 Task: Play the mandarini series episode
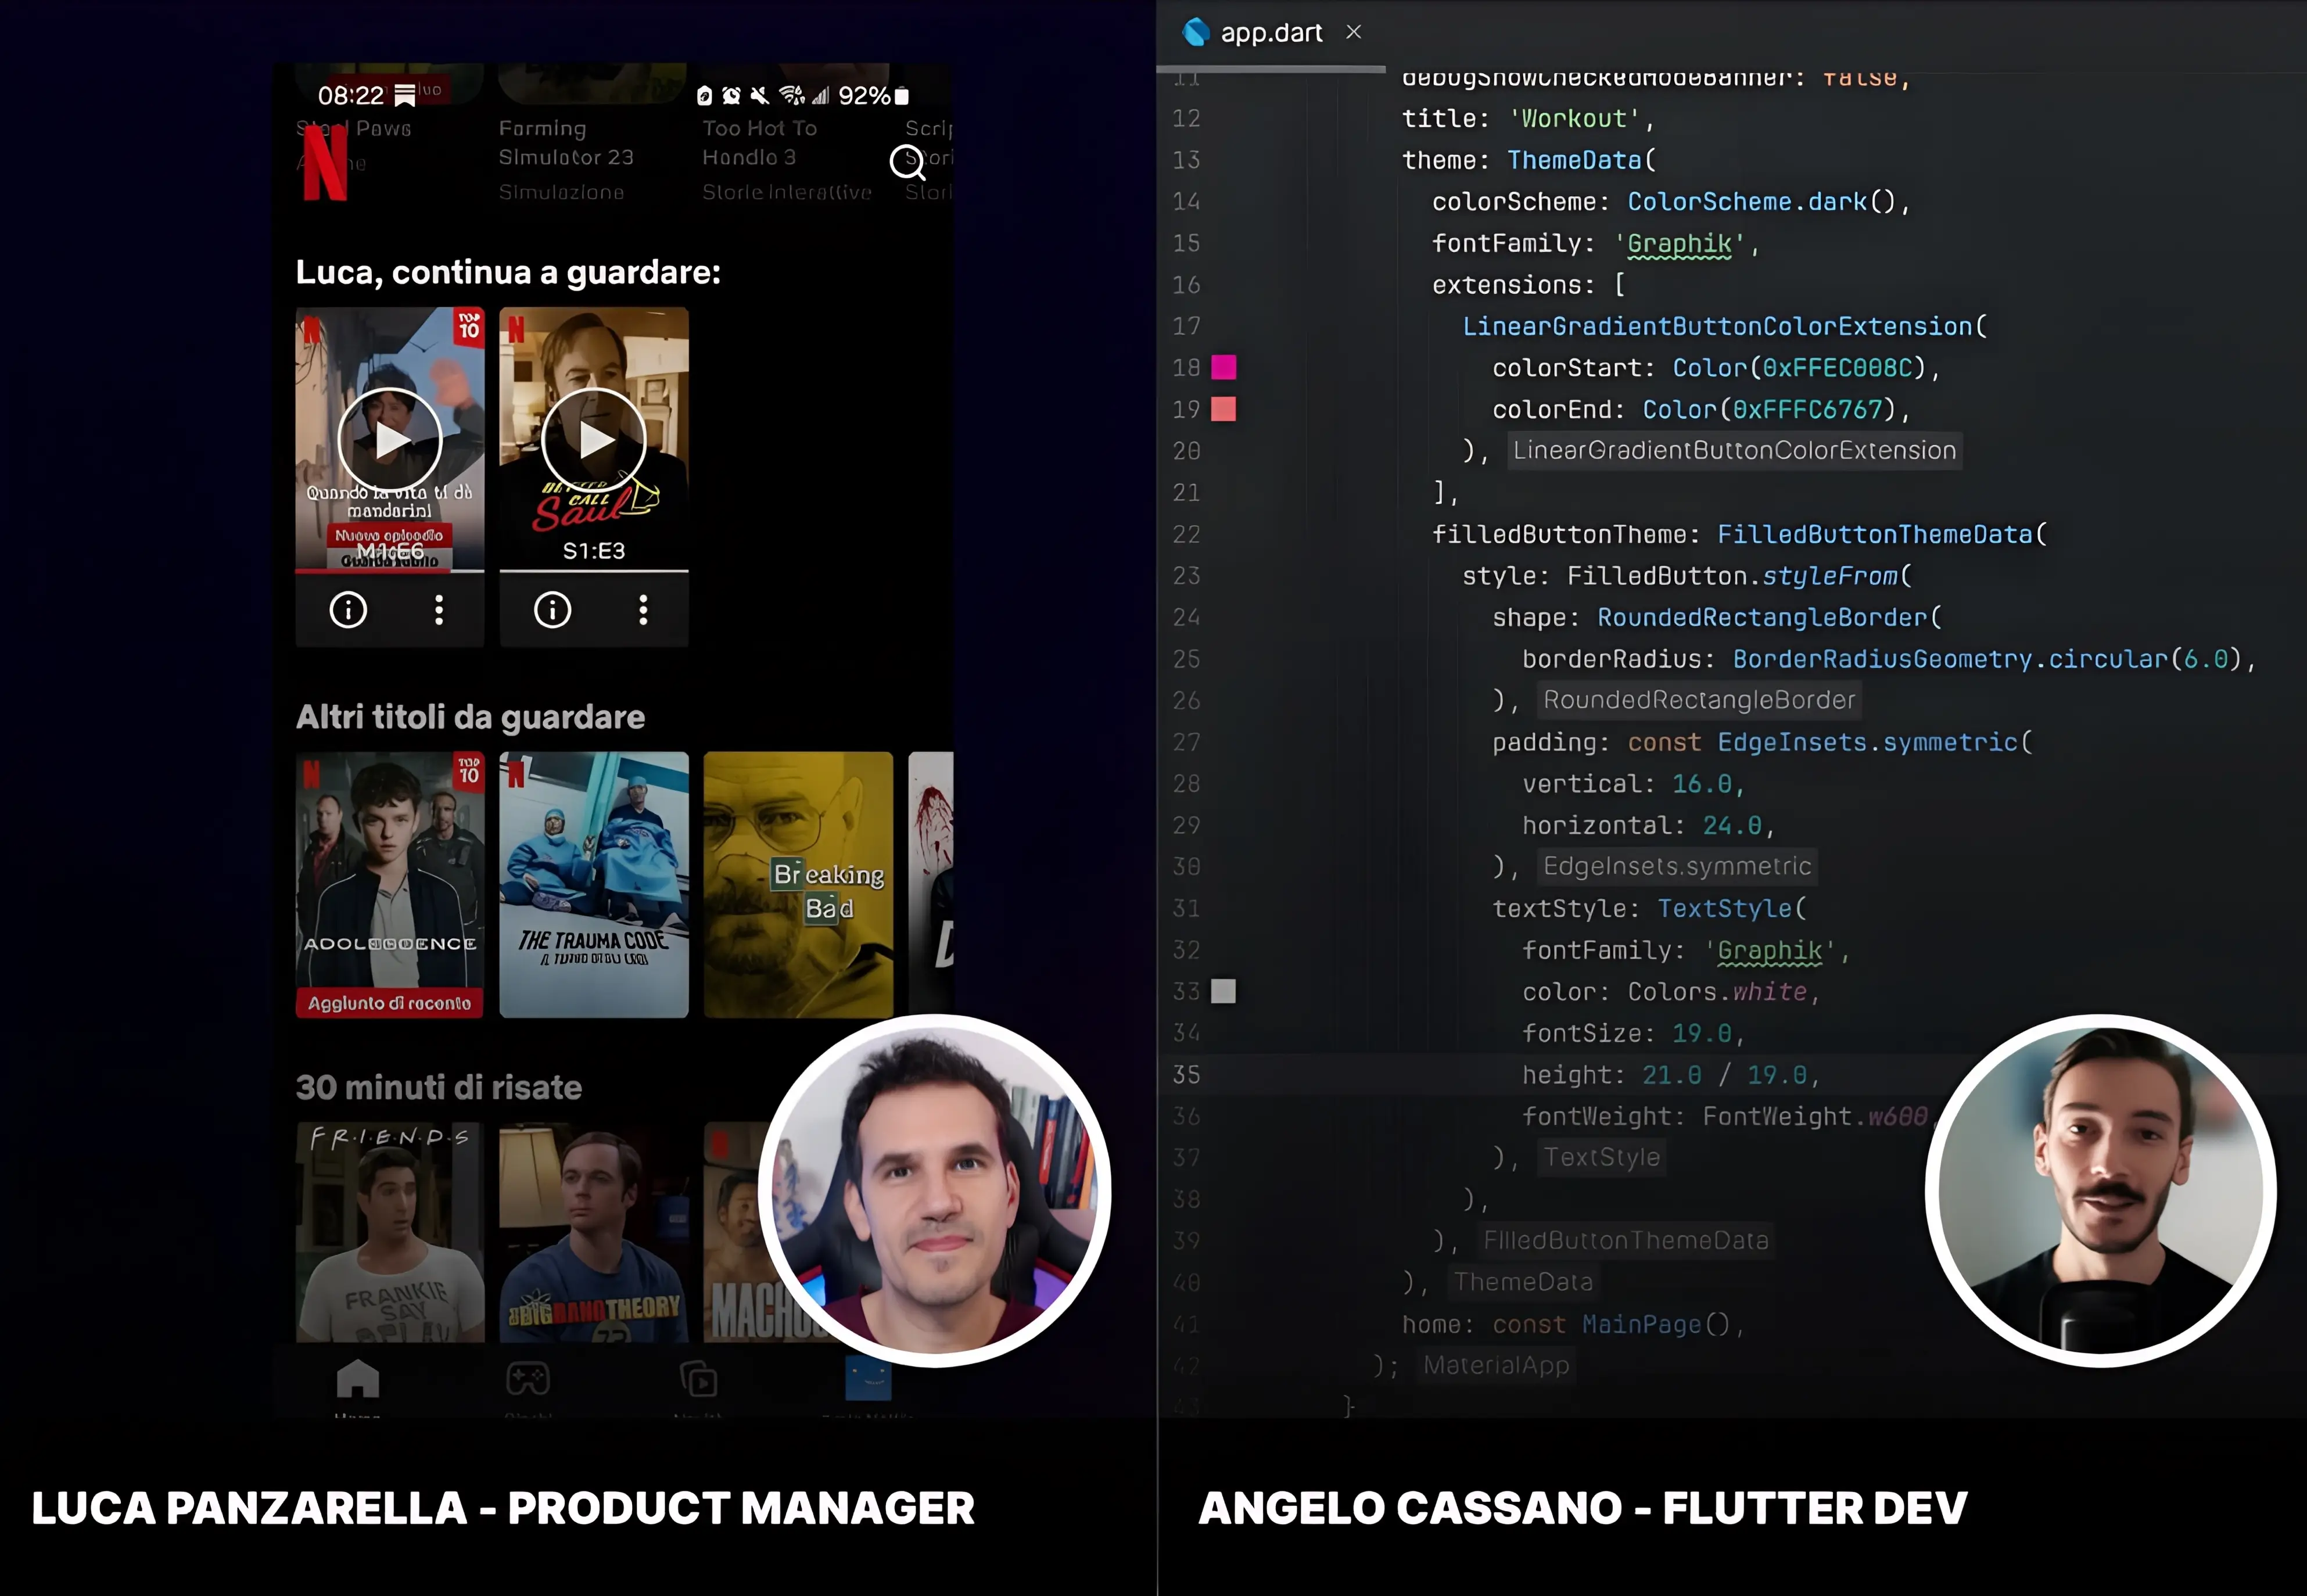point(390,440)
